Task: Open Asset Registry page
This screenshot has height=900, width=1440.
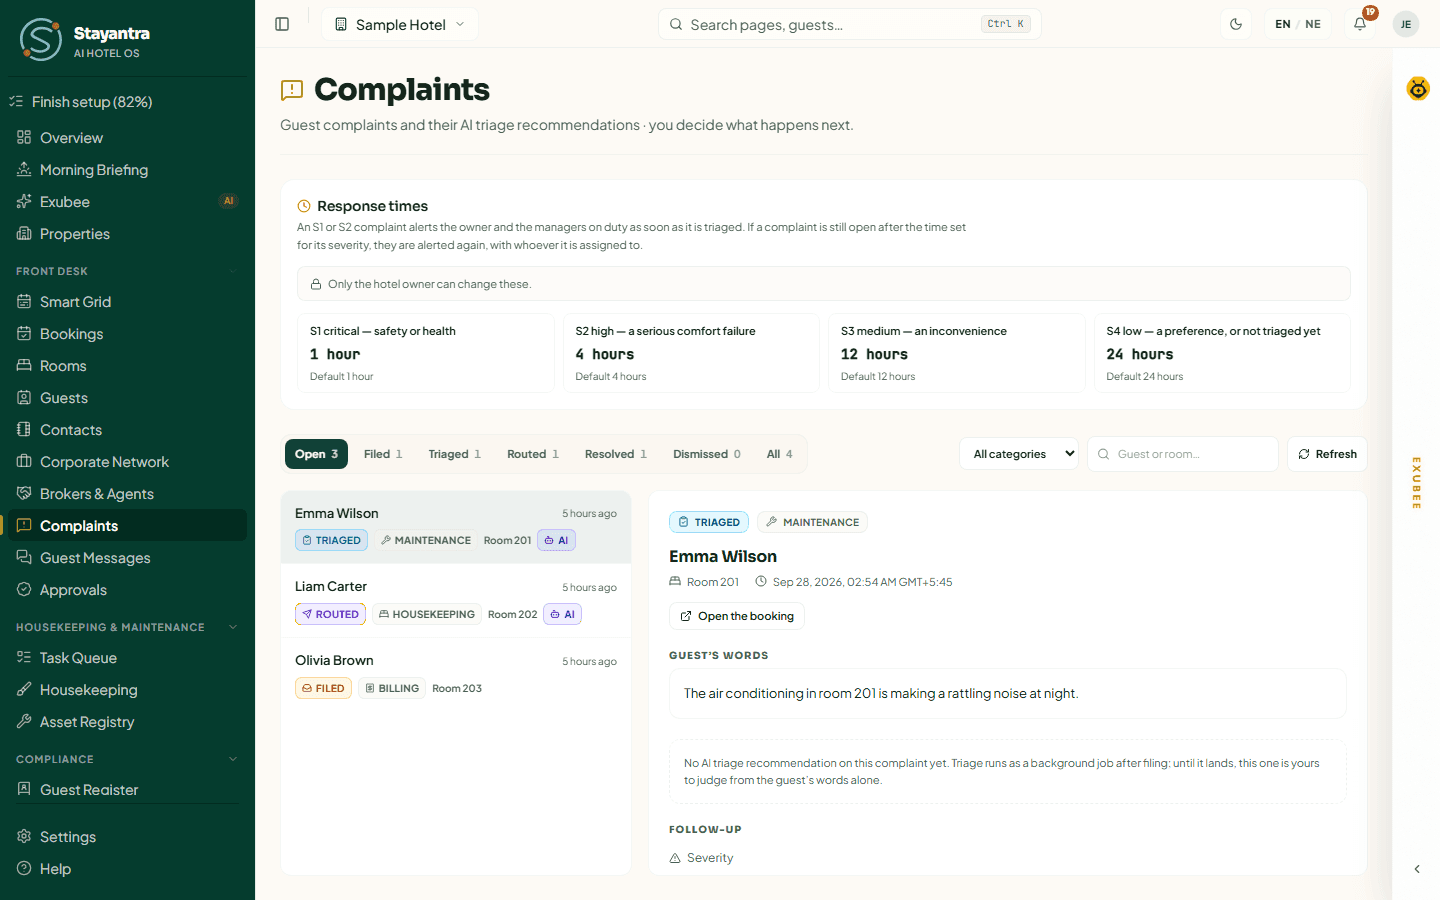Action: (127, 722)
